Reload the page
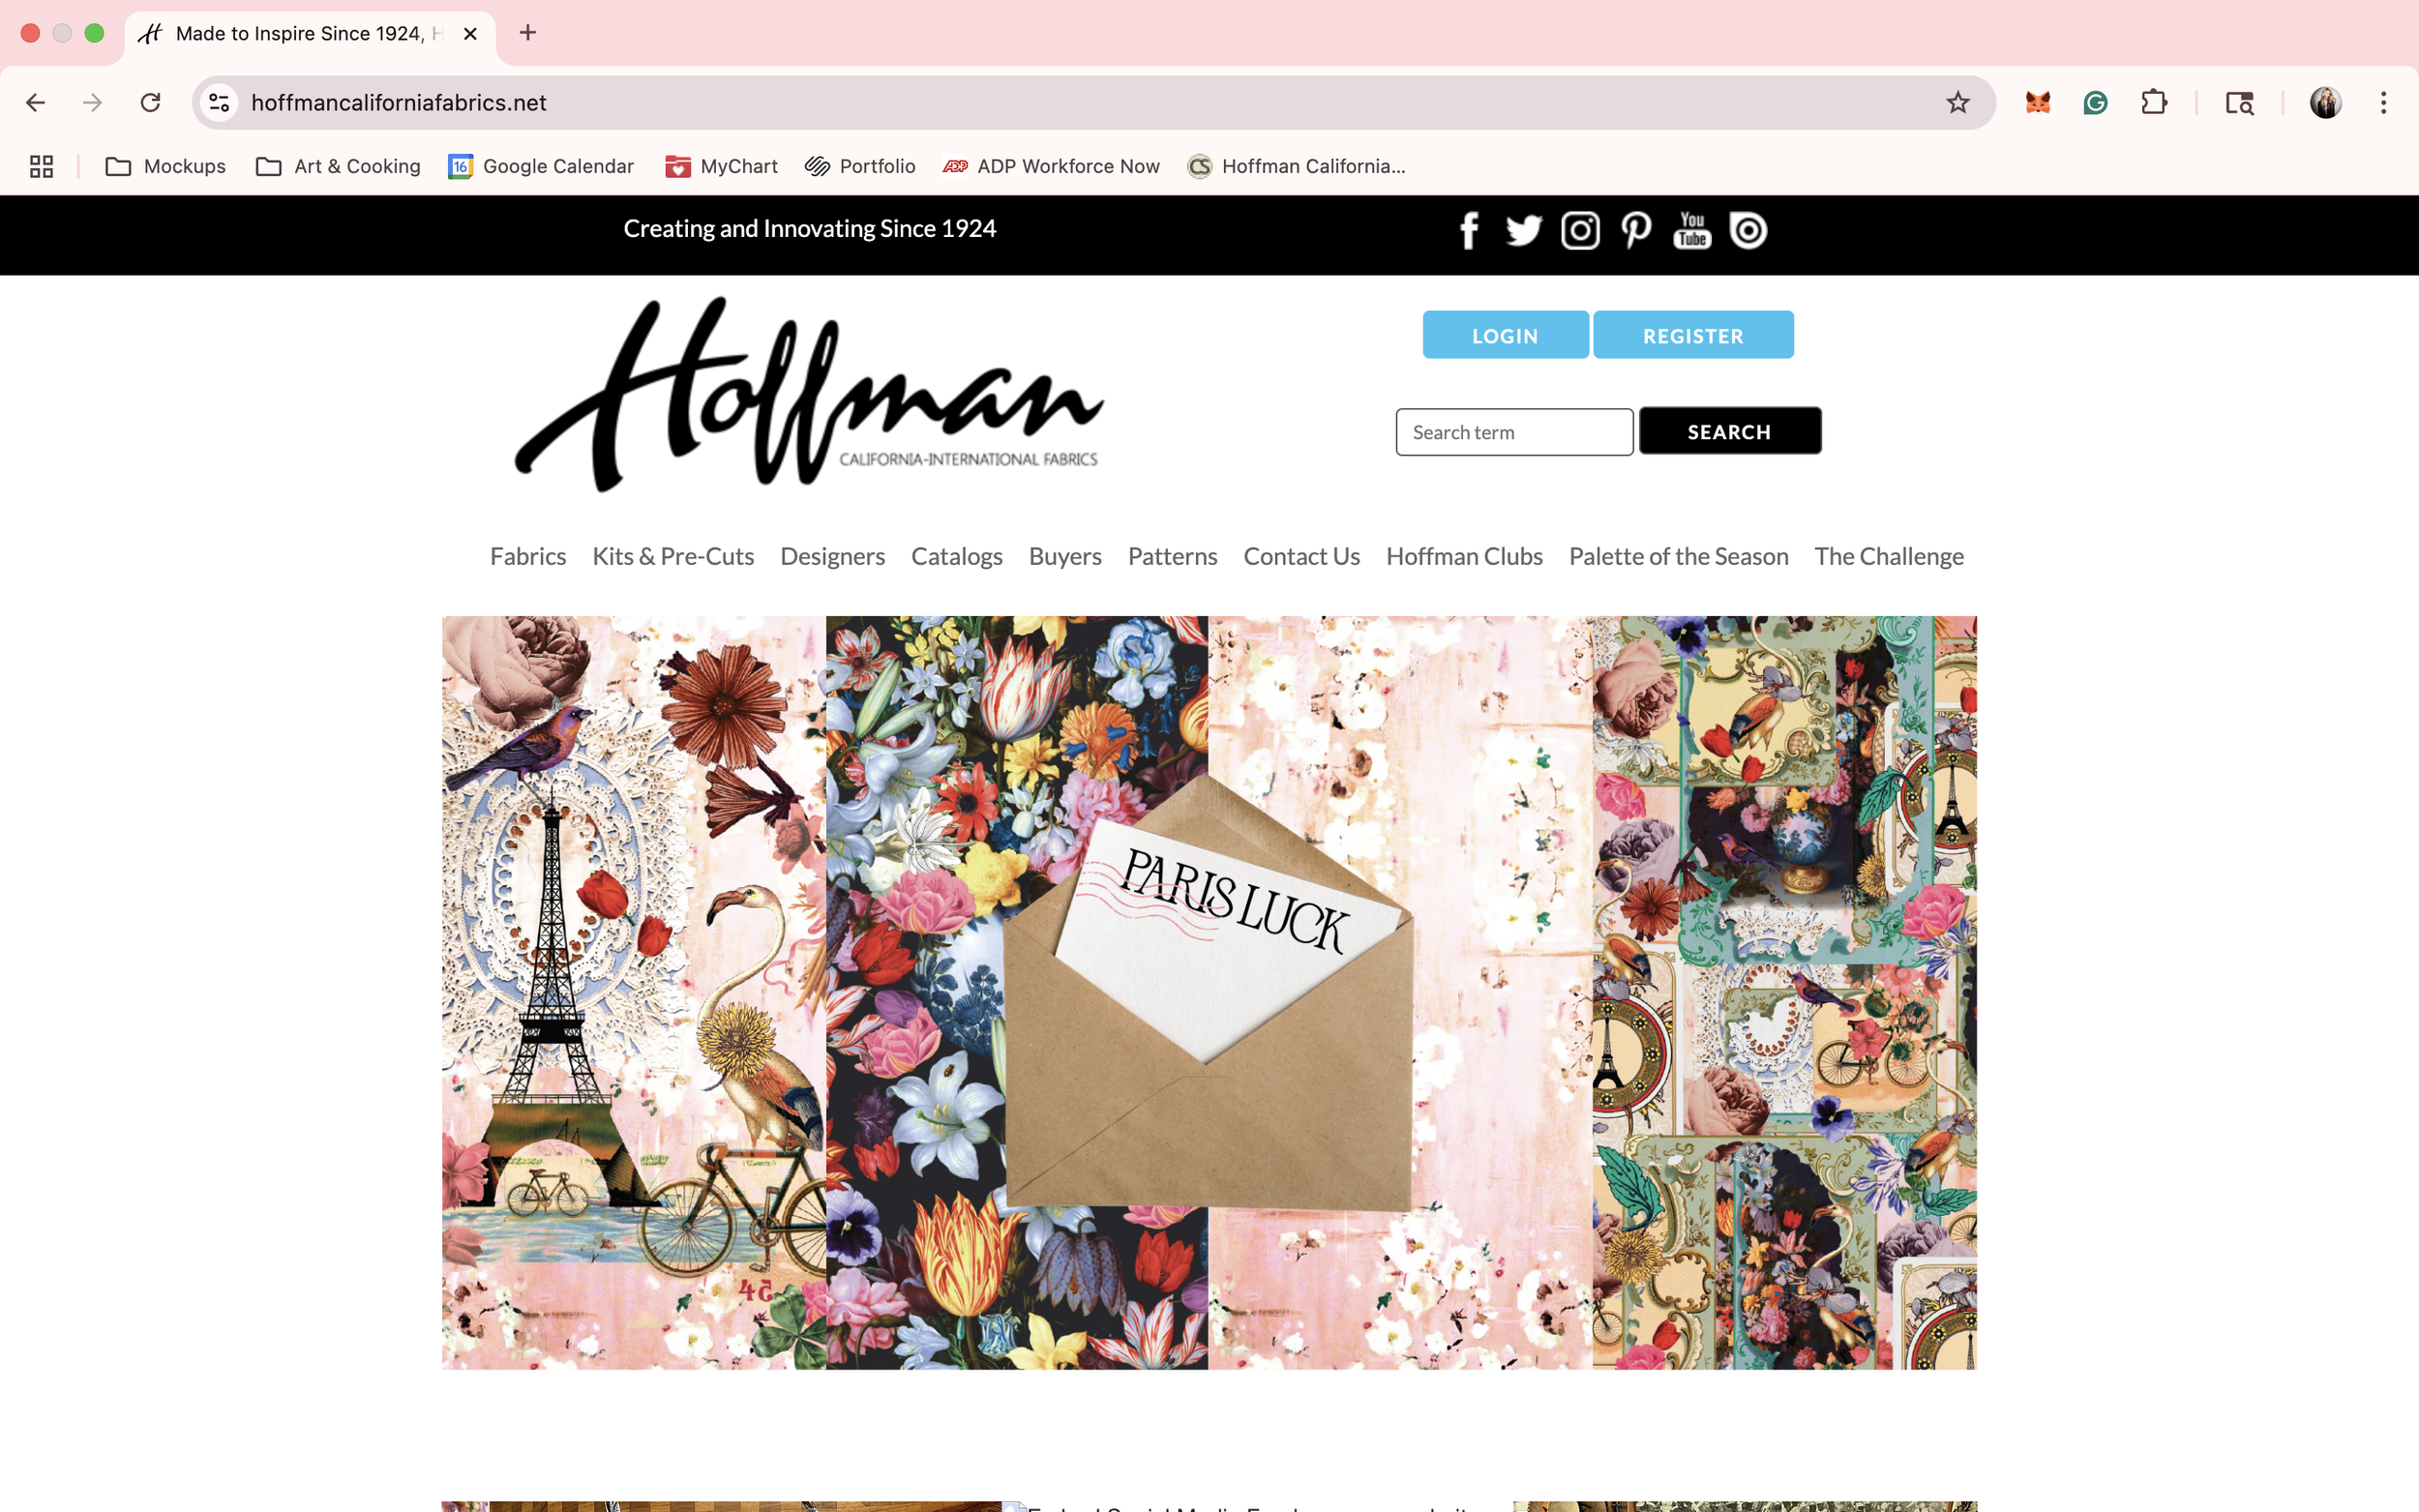Screen dimensions: 2419x1512 tap(150, 103)
